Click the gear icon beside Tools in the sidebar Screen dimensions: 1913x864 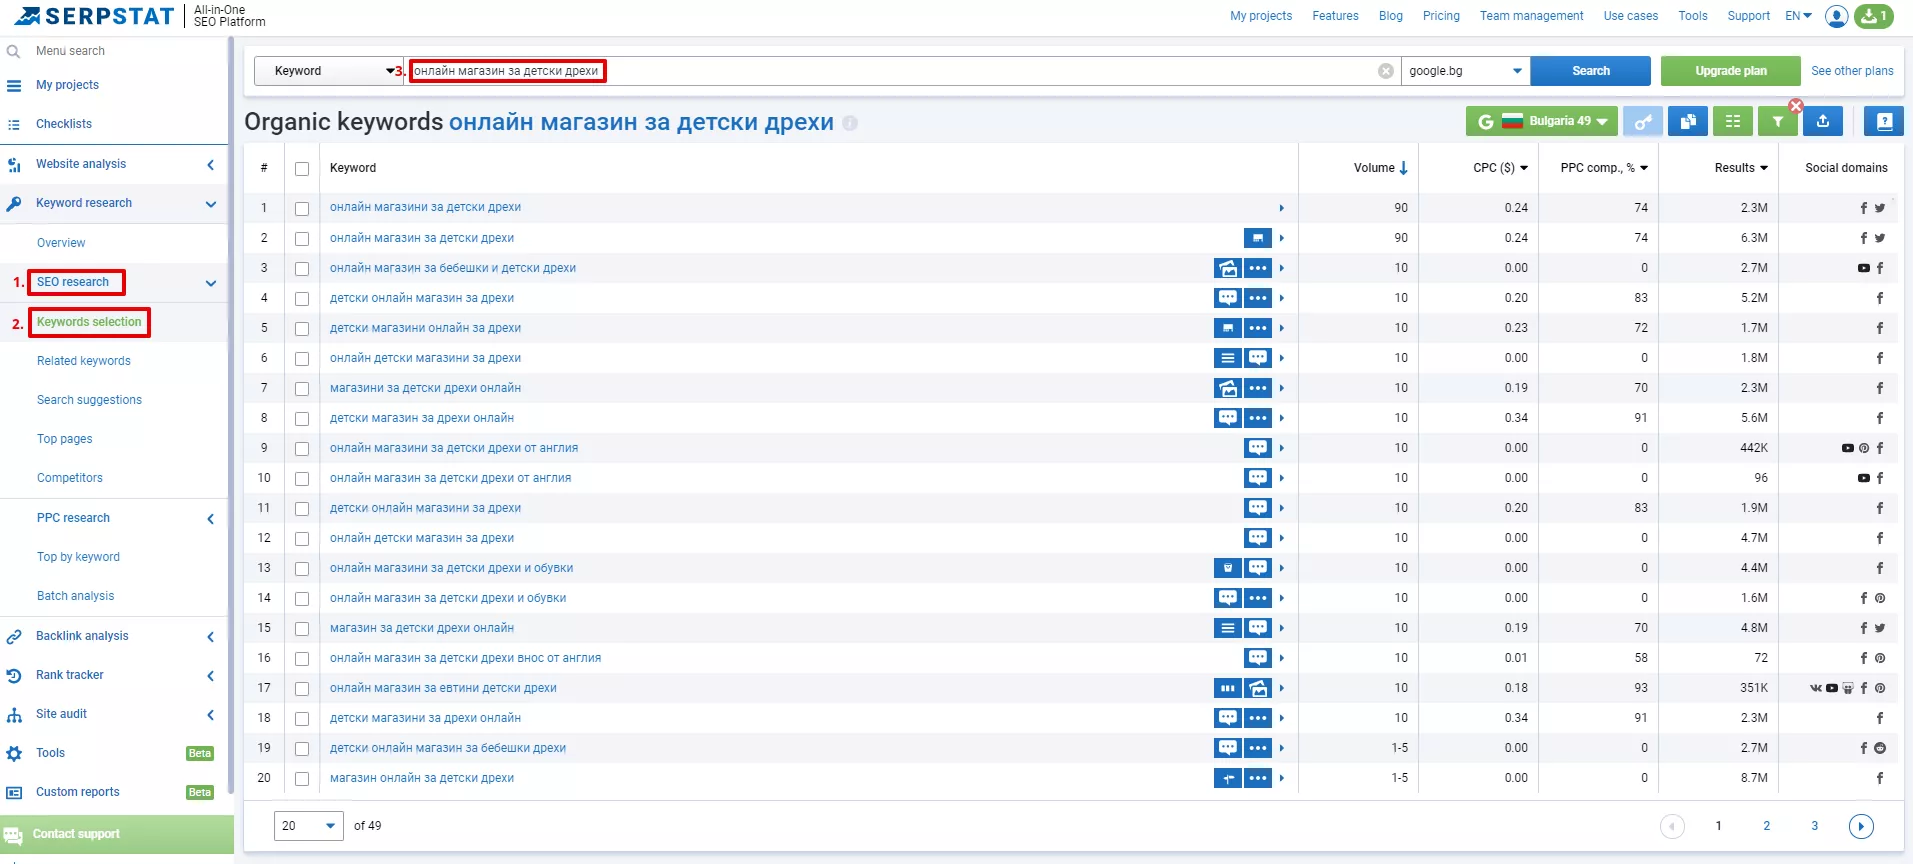click(x=14, y=753)
